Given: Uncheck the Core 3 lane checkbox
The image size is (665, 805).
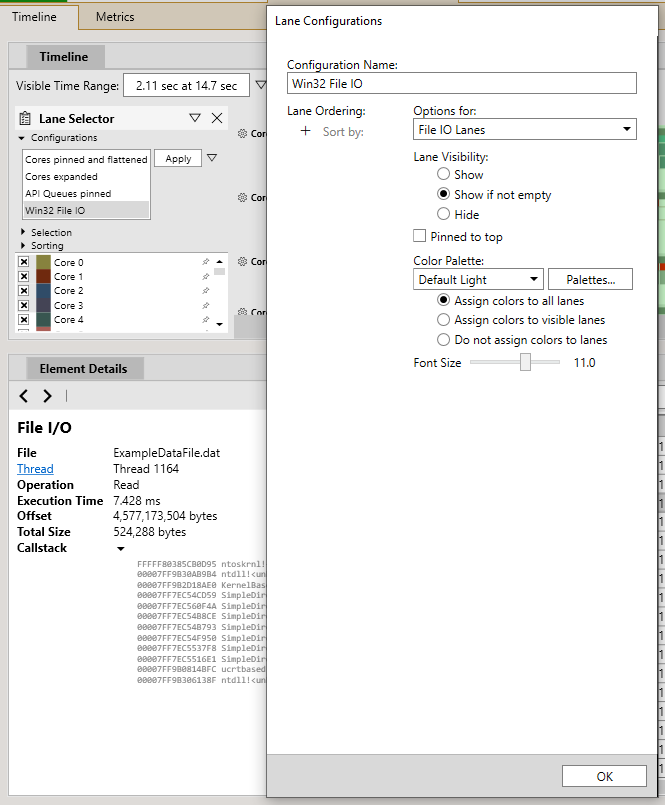Looking at the screenshot, I should 24,305.
